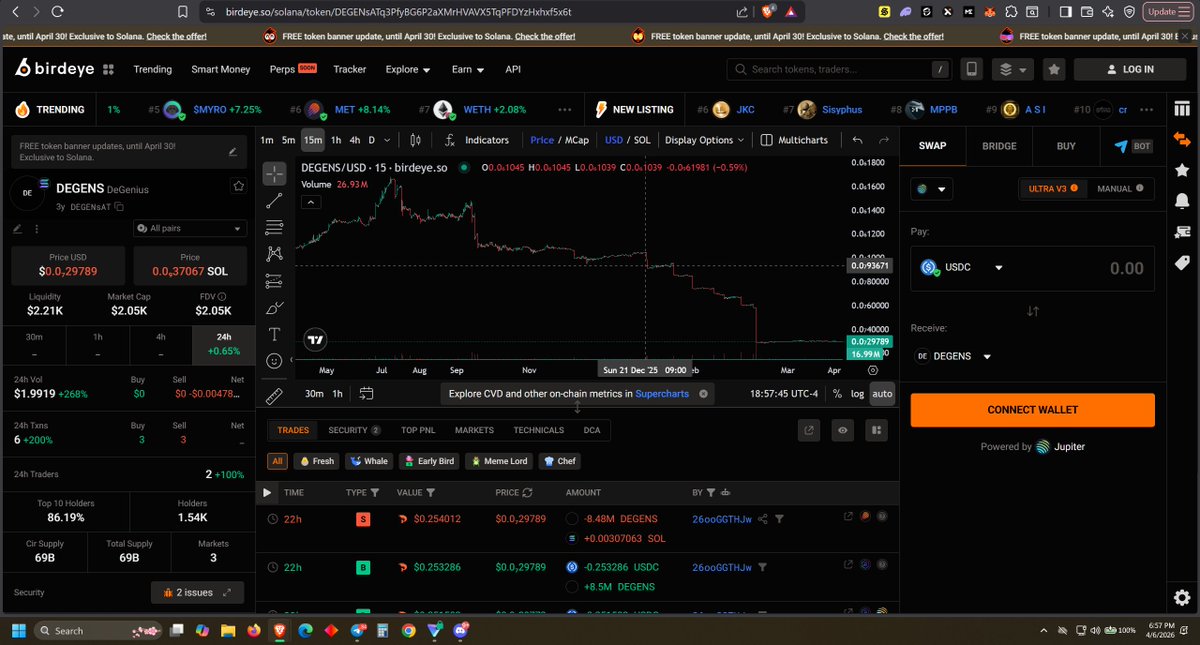This screenshot has width=1200, height=645.
Task: Change the trades panel layout
Action: pyautogui.click(x=875, y=430)
